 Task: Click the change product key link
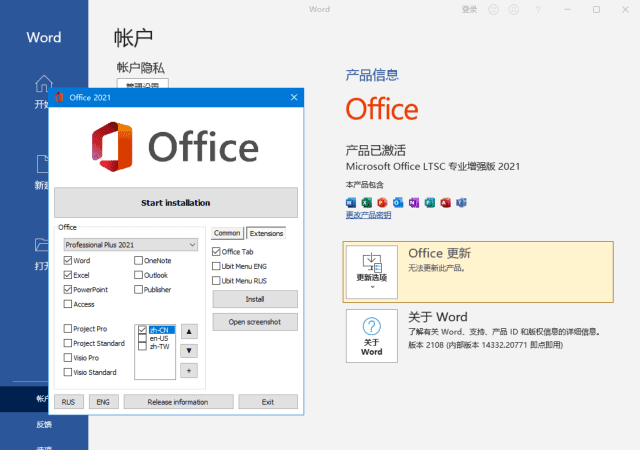[x=368, y=215]
